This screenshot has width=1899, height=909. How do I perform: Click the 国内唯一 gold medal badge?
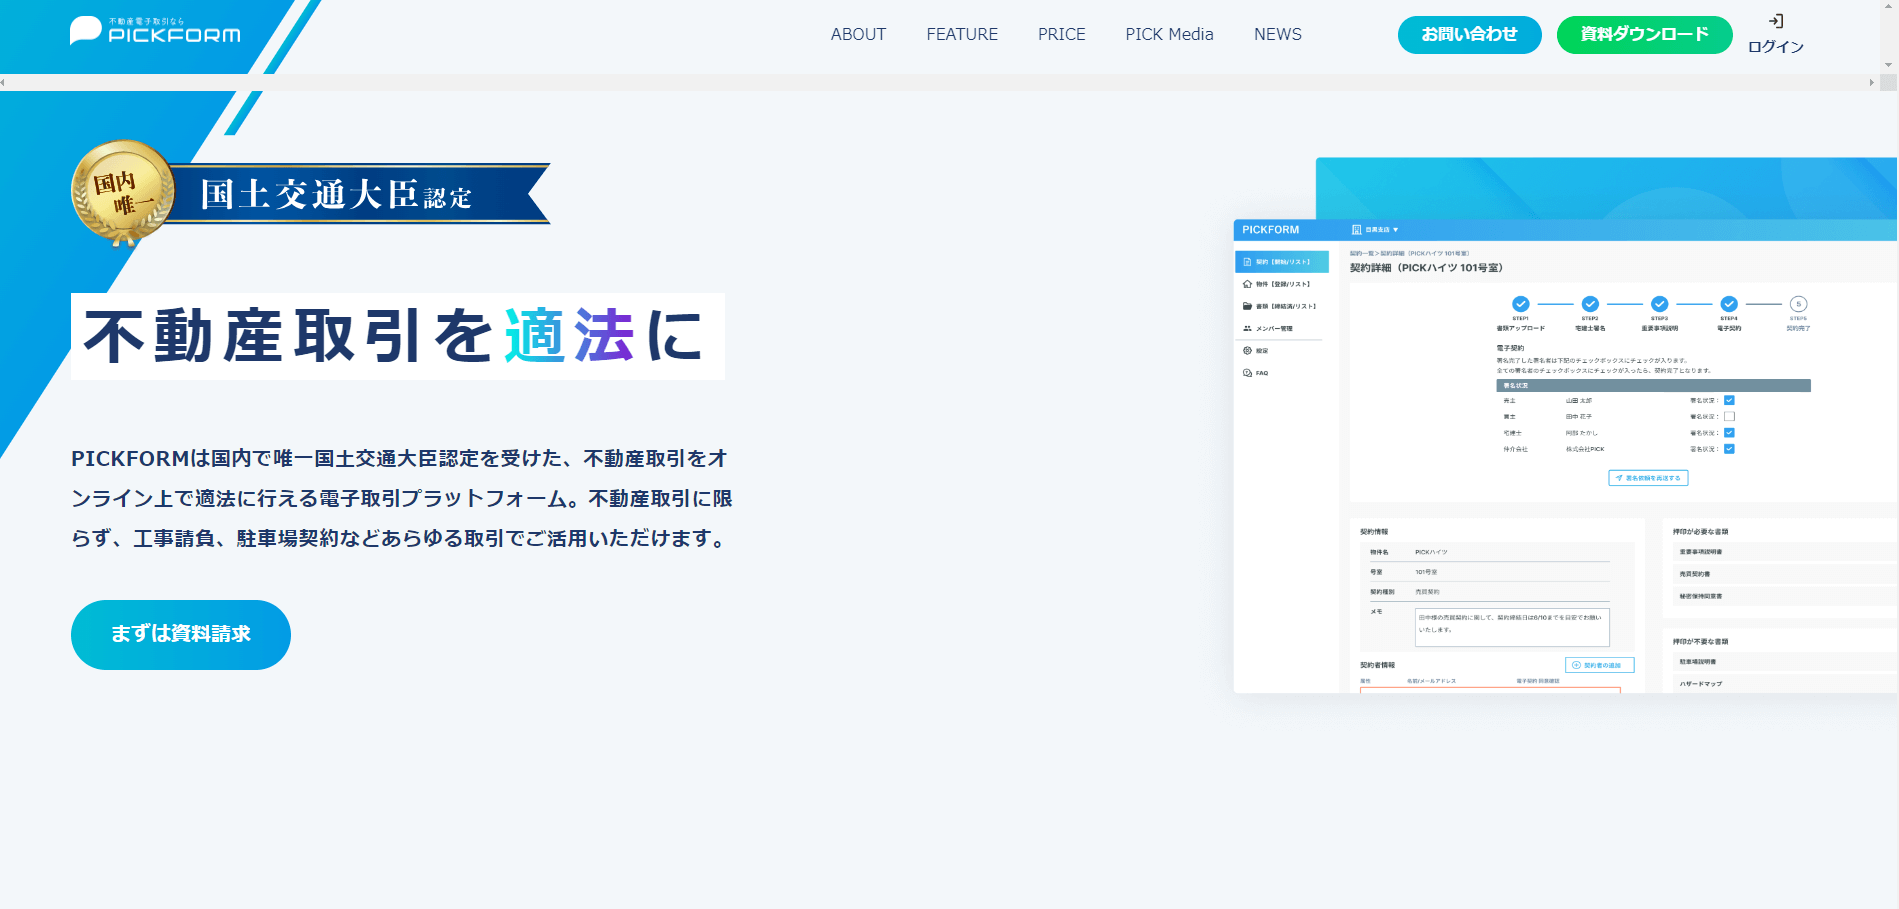click(123, 193)
